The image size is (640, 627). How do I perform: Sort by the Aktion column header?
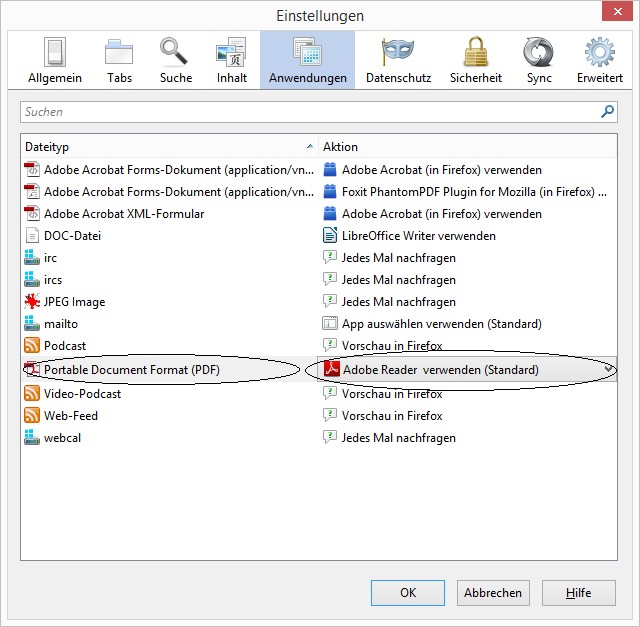[468, 147]
